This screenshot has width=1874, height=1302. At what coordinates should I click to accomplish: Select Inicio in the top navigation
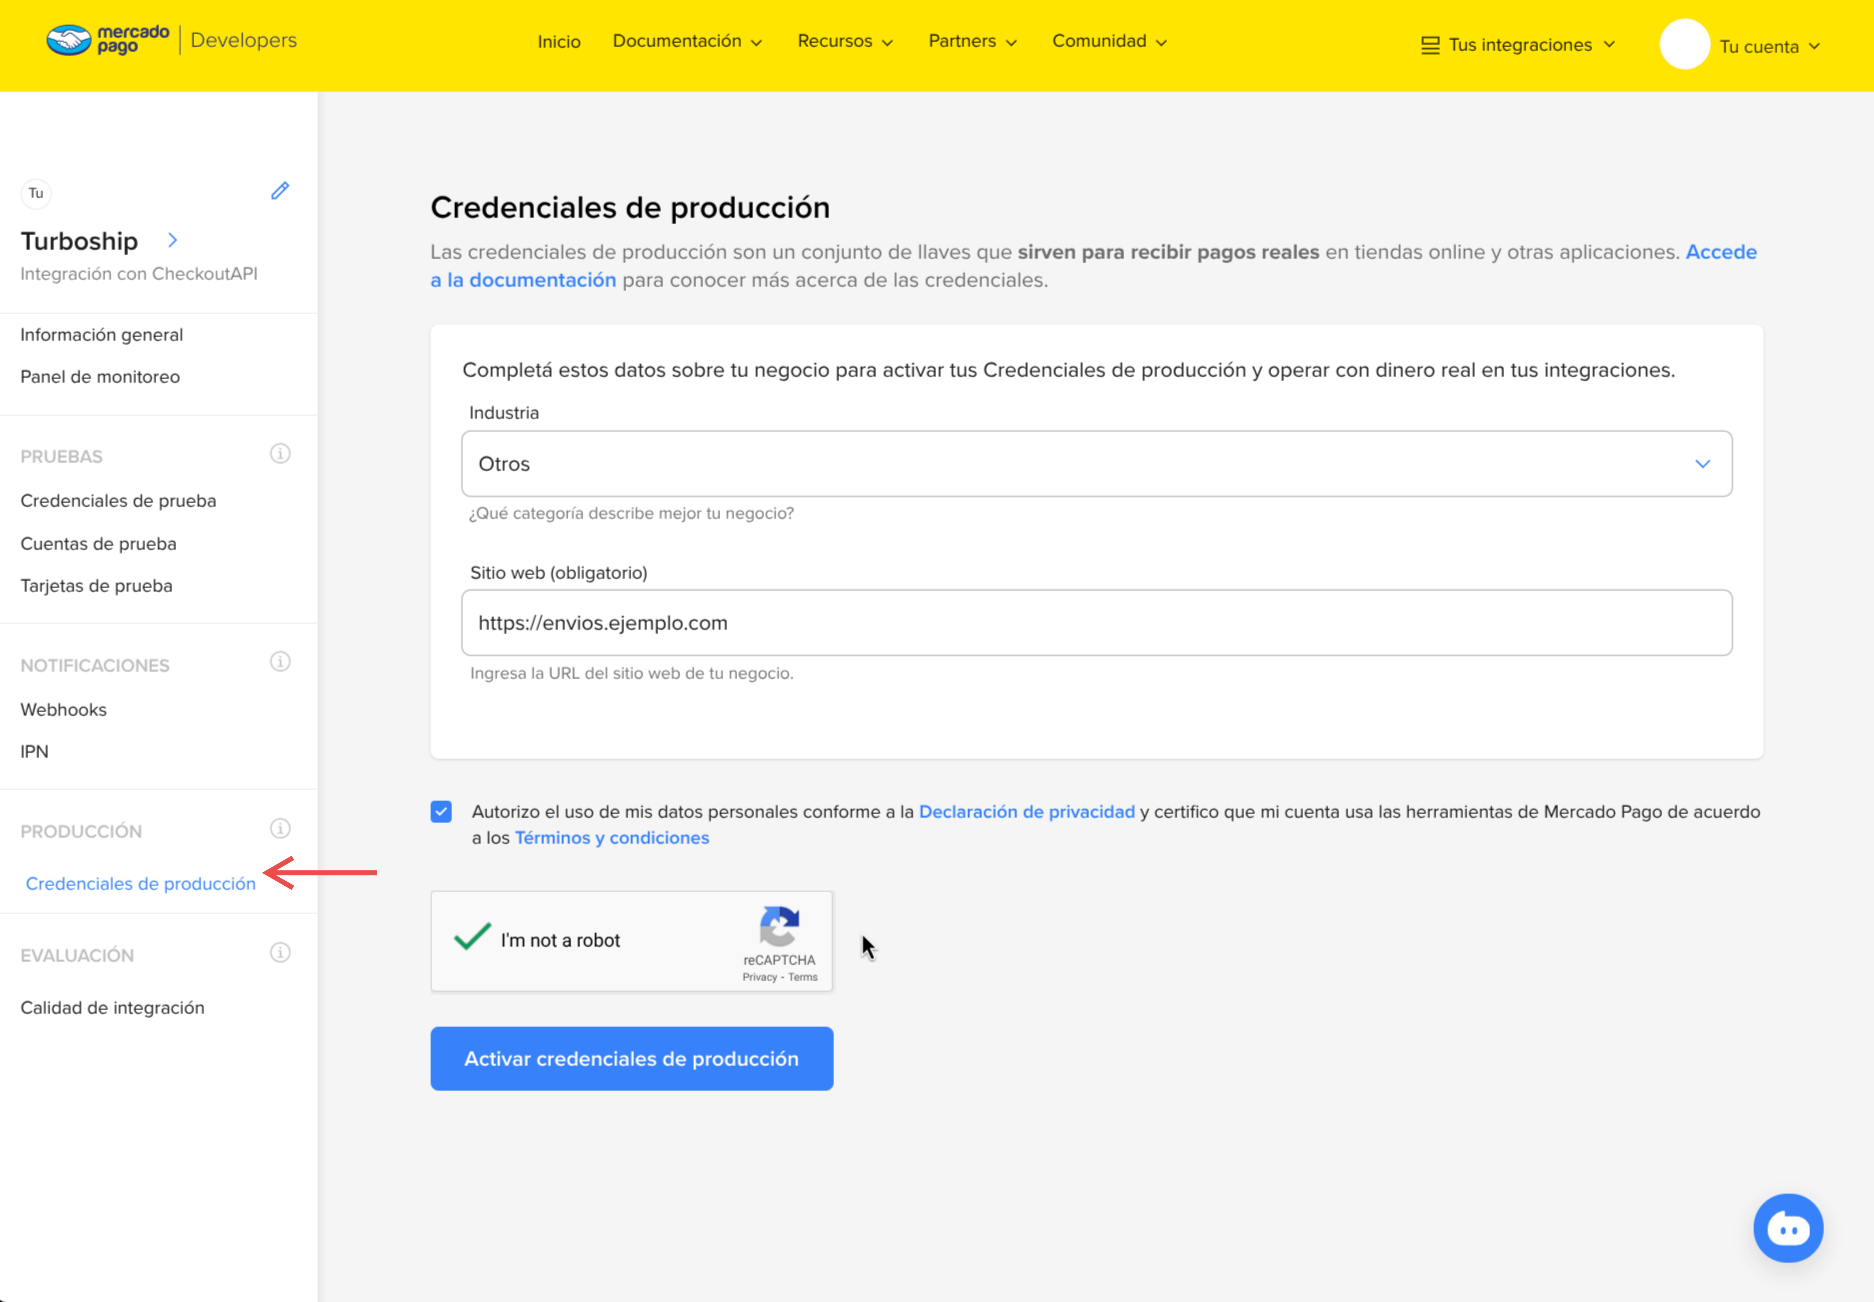point(558,41)
